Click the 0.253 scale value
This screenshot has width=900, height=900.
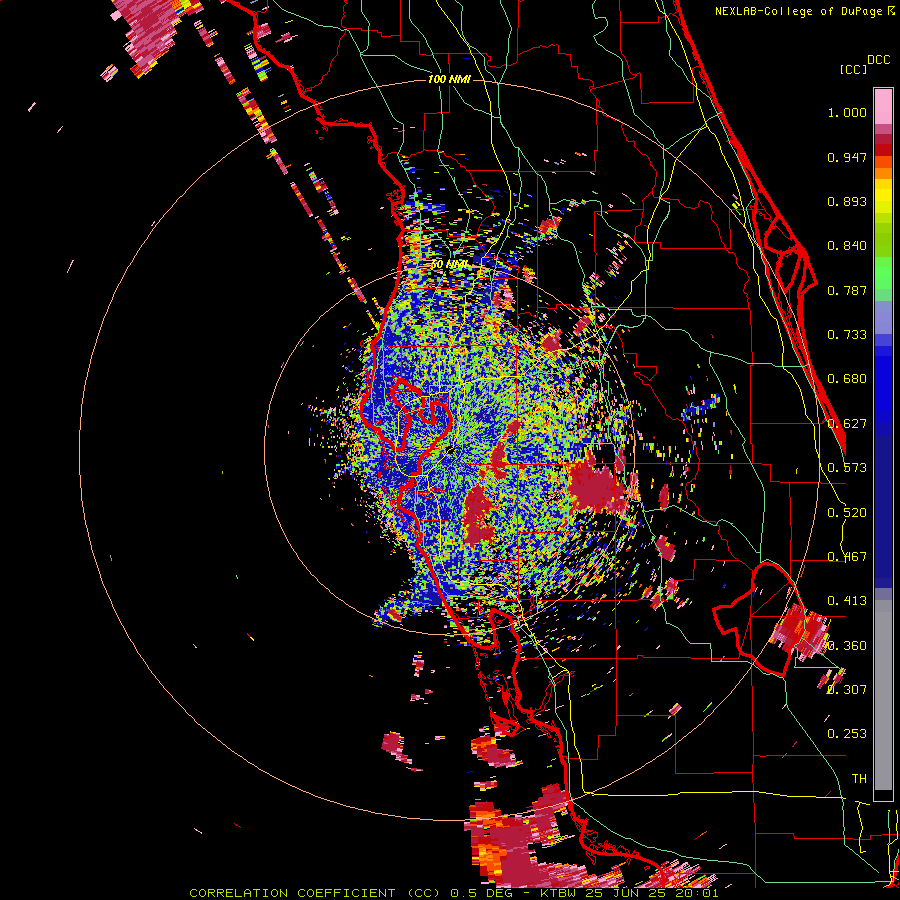847,734
